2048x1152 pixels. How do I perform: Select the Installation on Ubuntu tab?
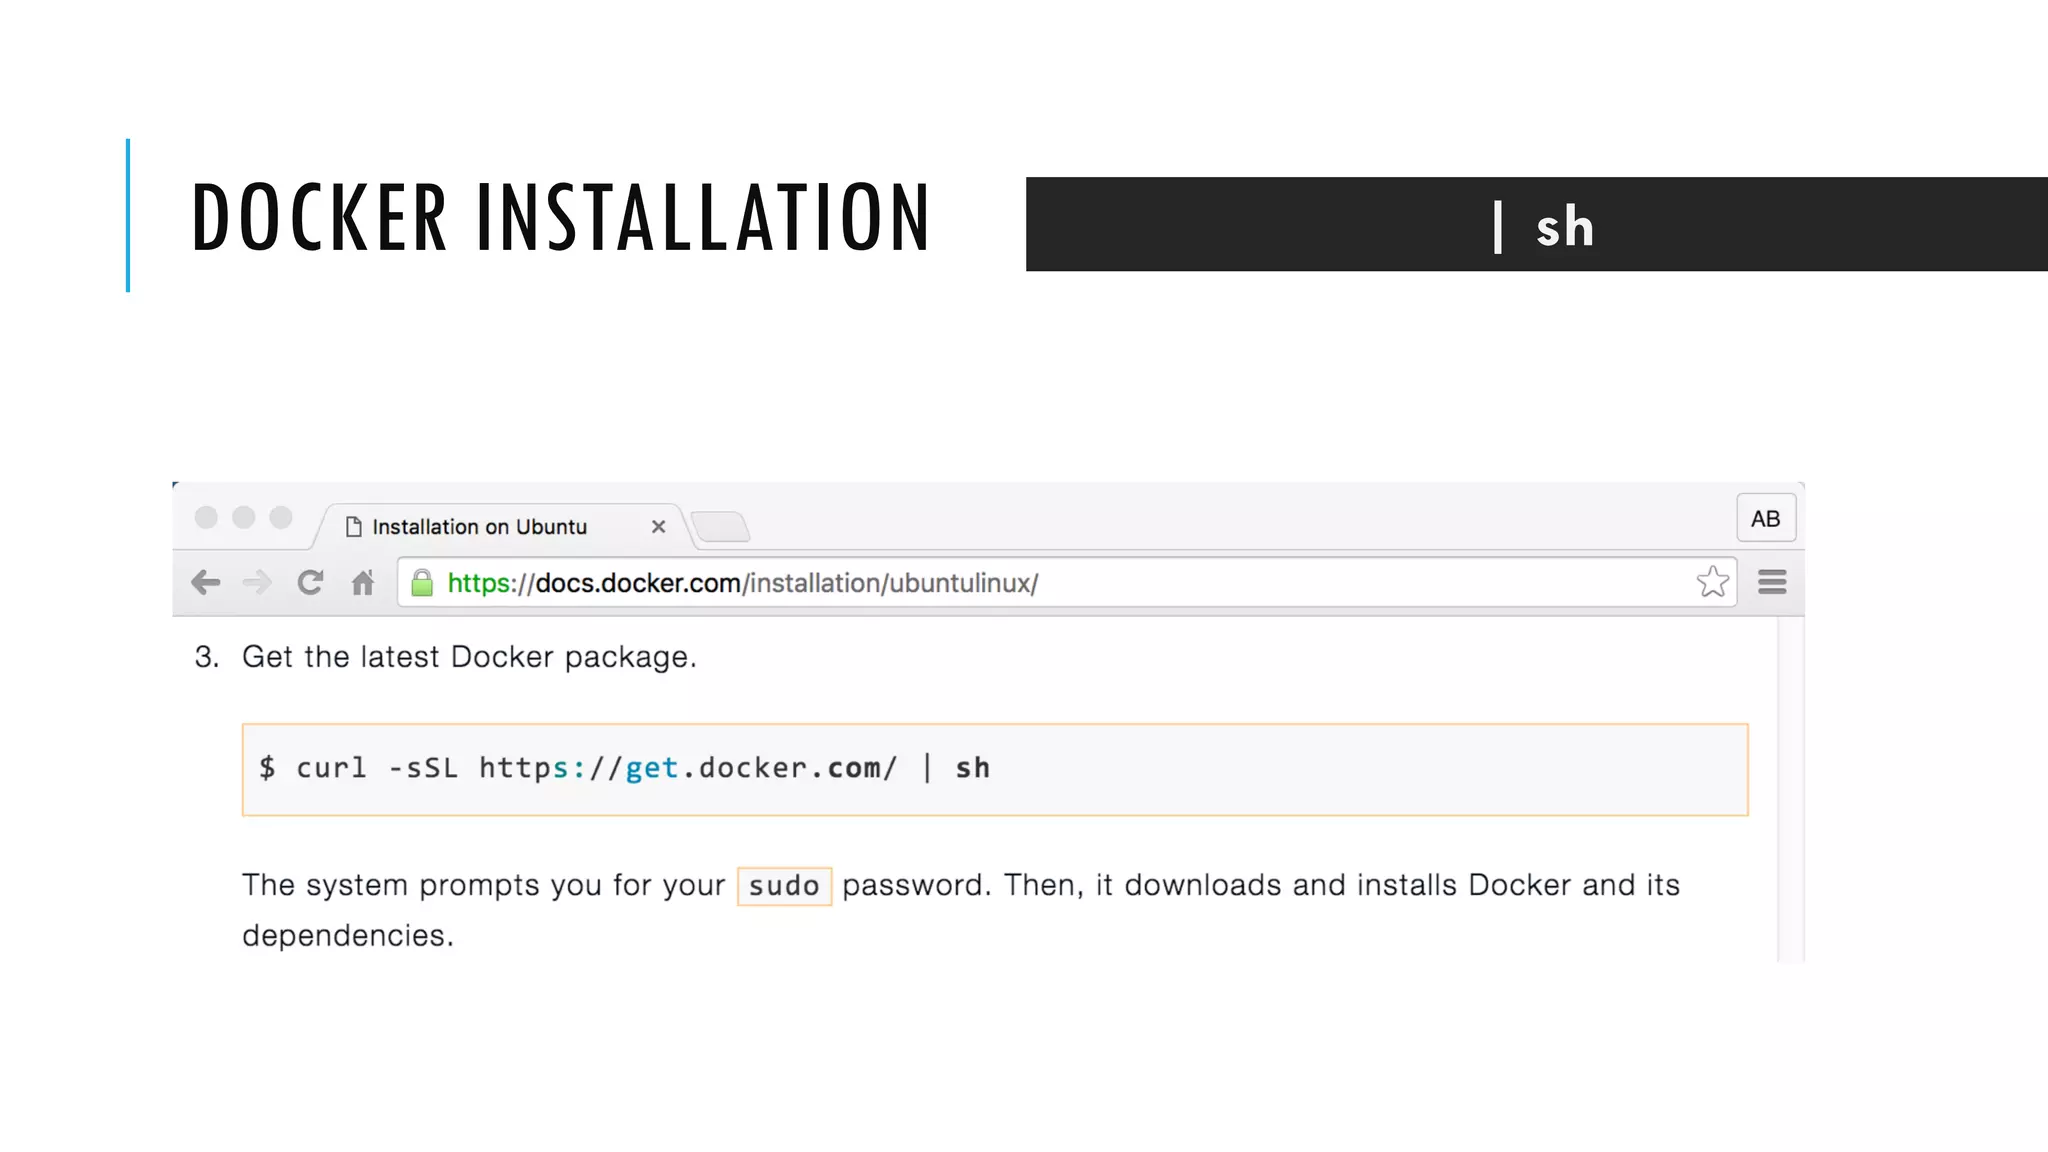click(x=500, y=526)
